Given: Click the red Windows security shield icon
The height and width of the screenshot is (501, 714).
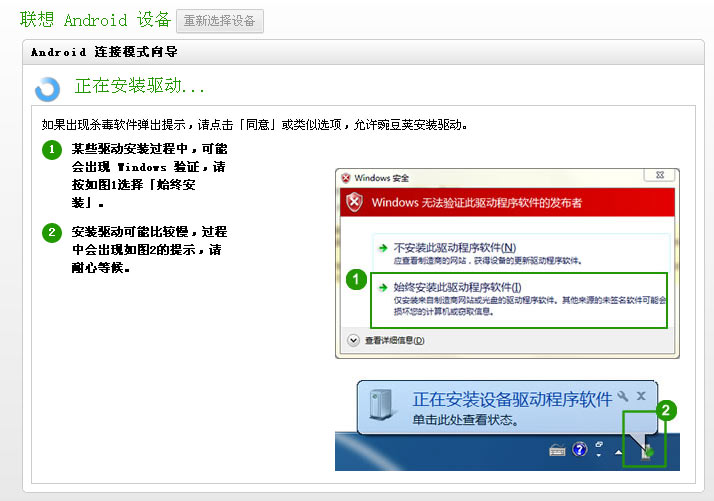Looking at the screenshot, I should click(352, 203).
